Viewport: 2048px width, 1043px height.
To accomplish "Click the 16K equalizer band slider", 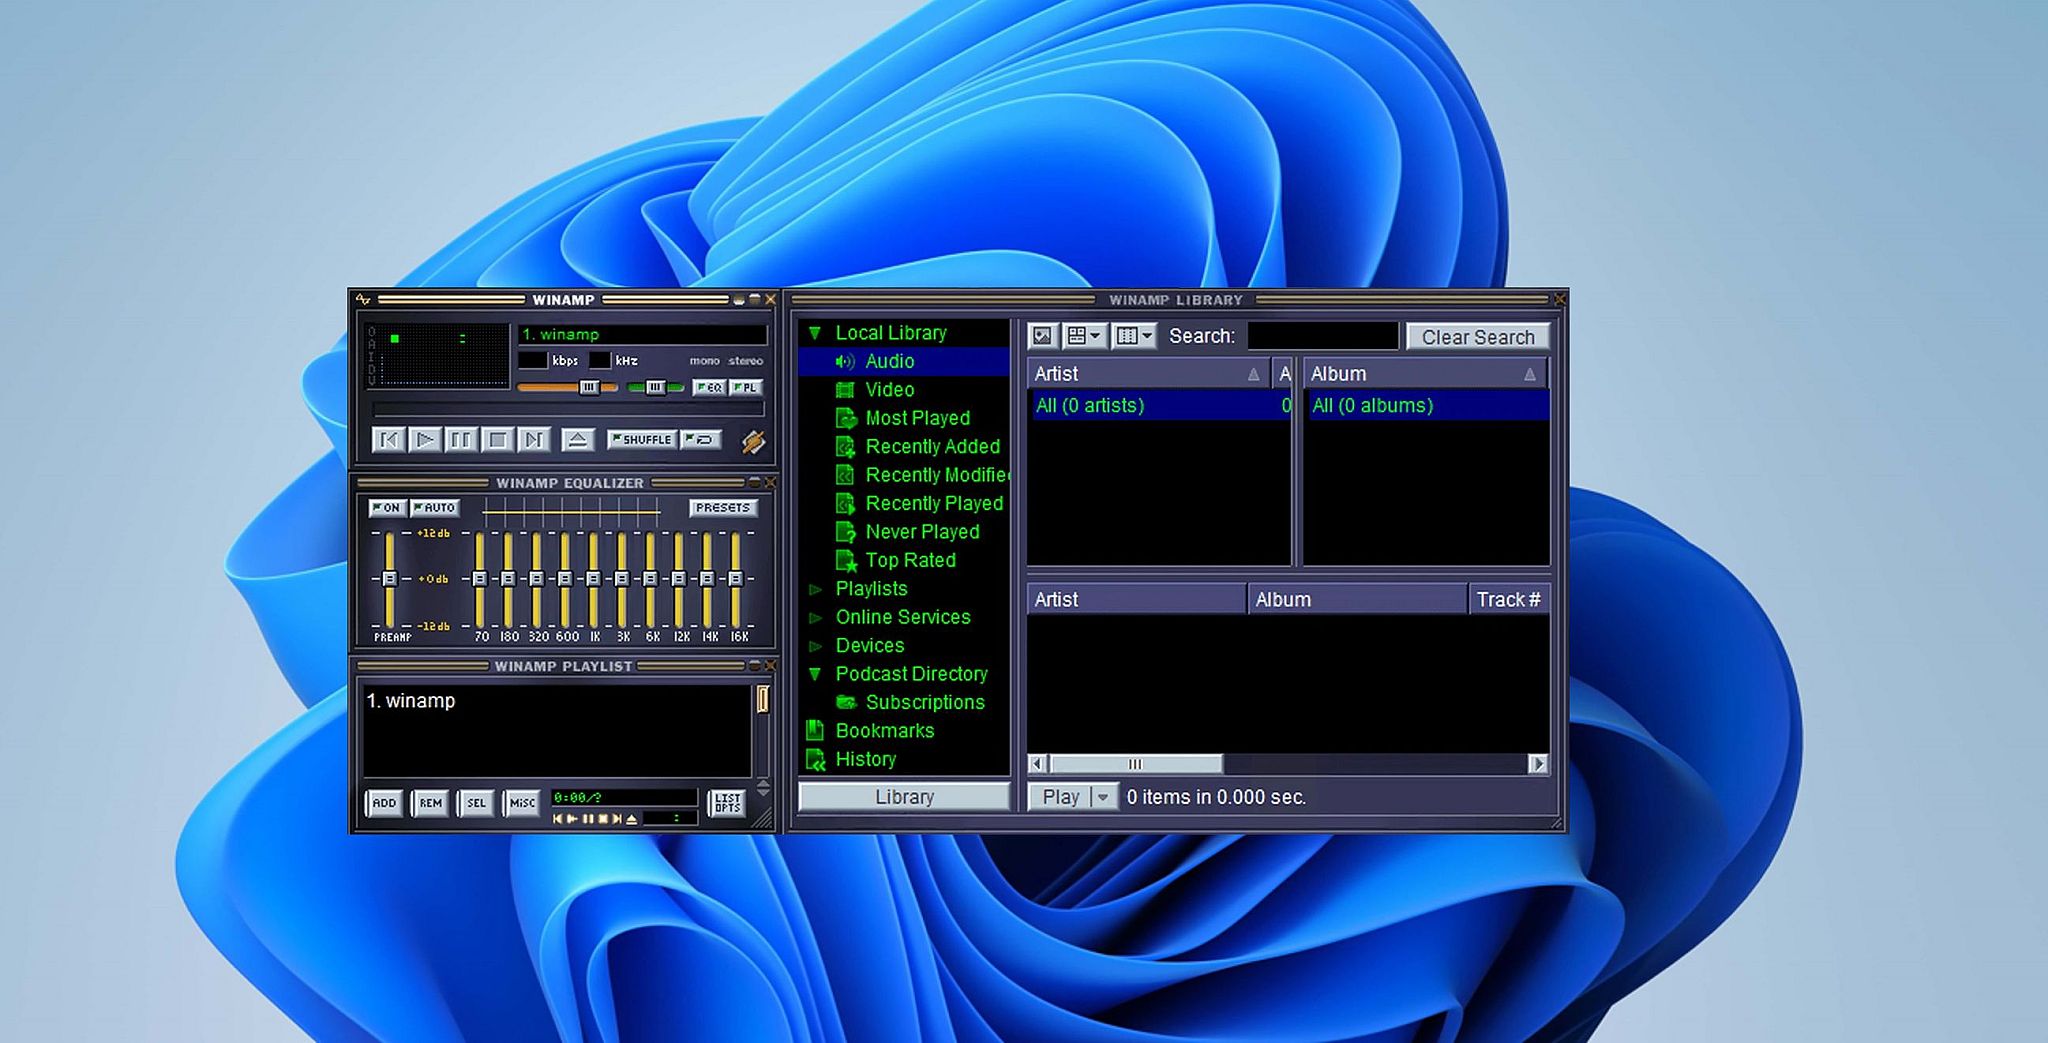I will coord(736,579).
